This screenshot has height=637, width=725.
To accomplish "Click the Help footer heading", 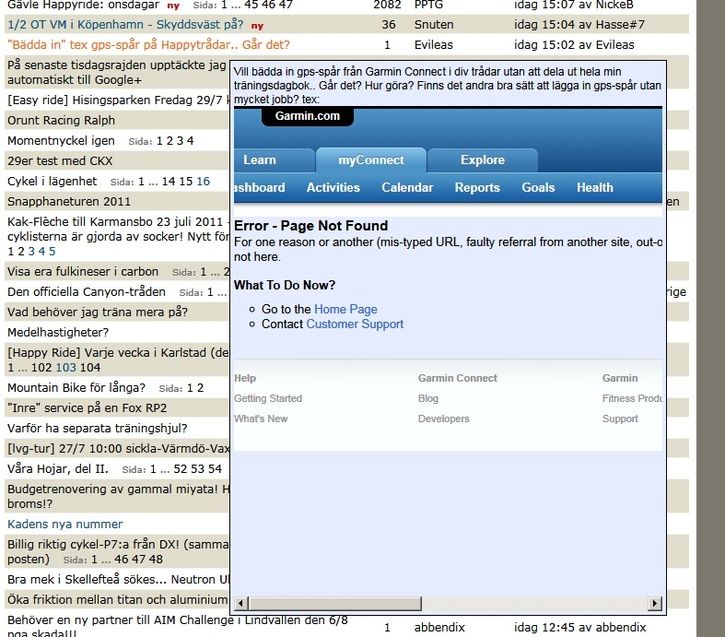I will click(x=245, y=378).
